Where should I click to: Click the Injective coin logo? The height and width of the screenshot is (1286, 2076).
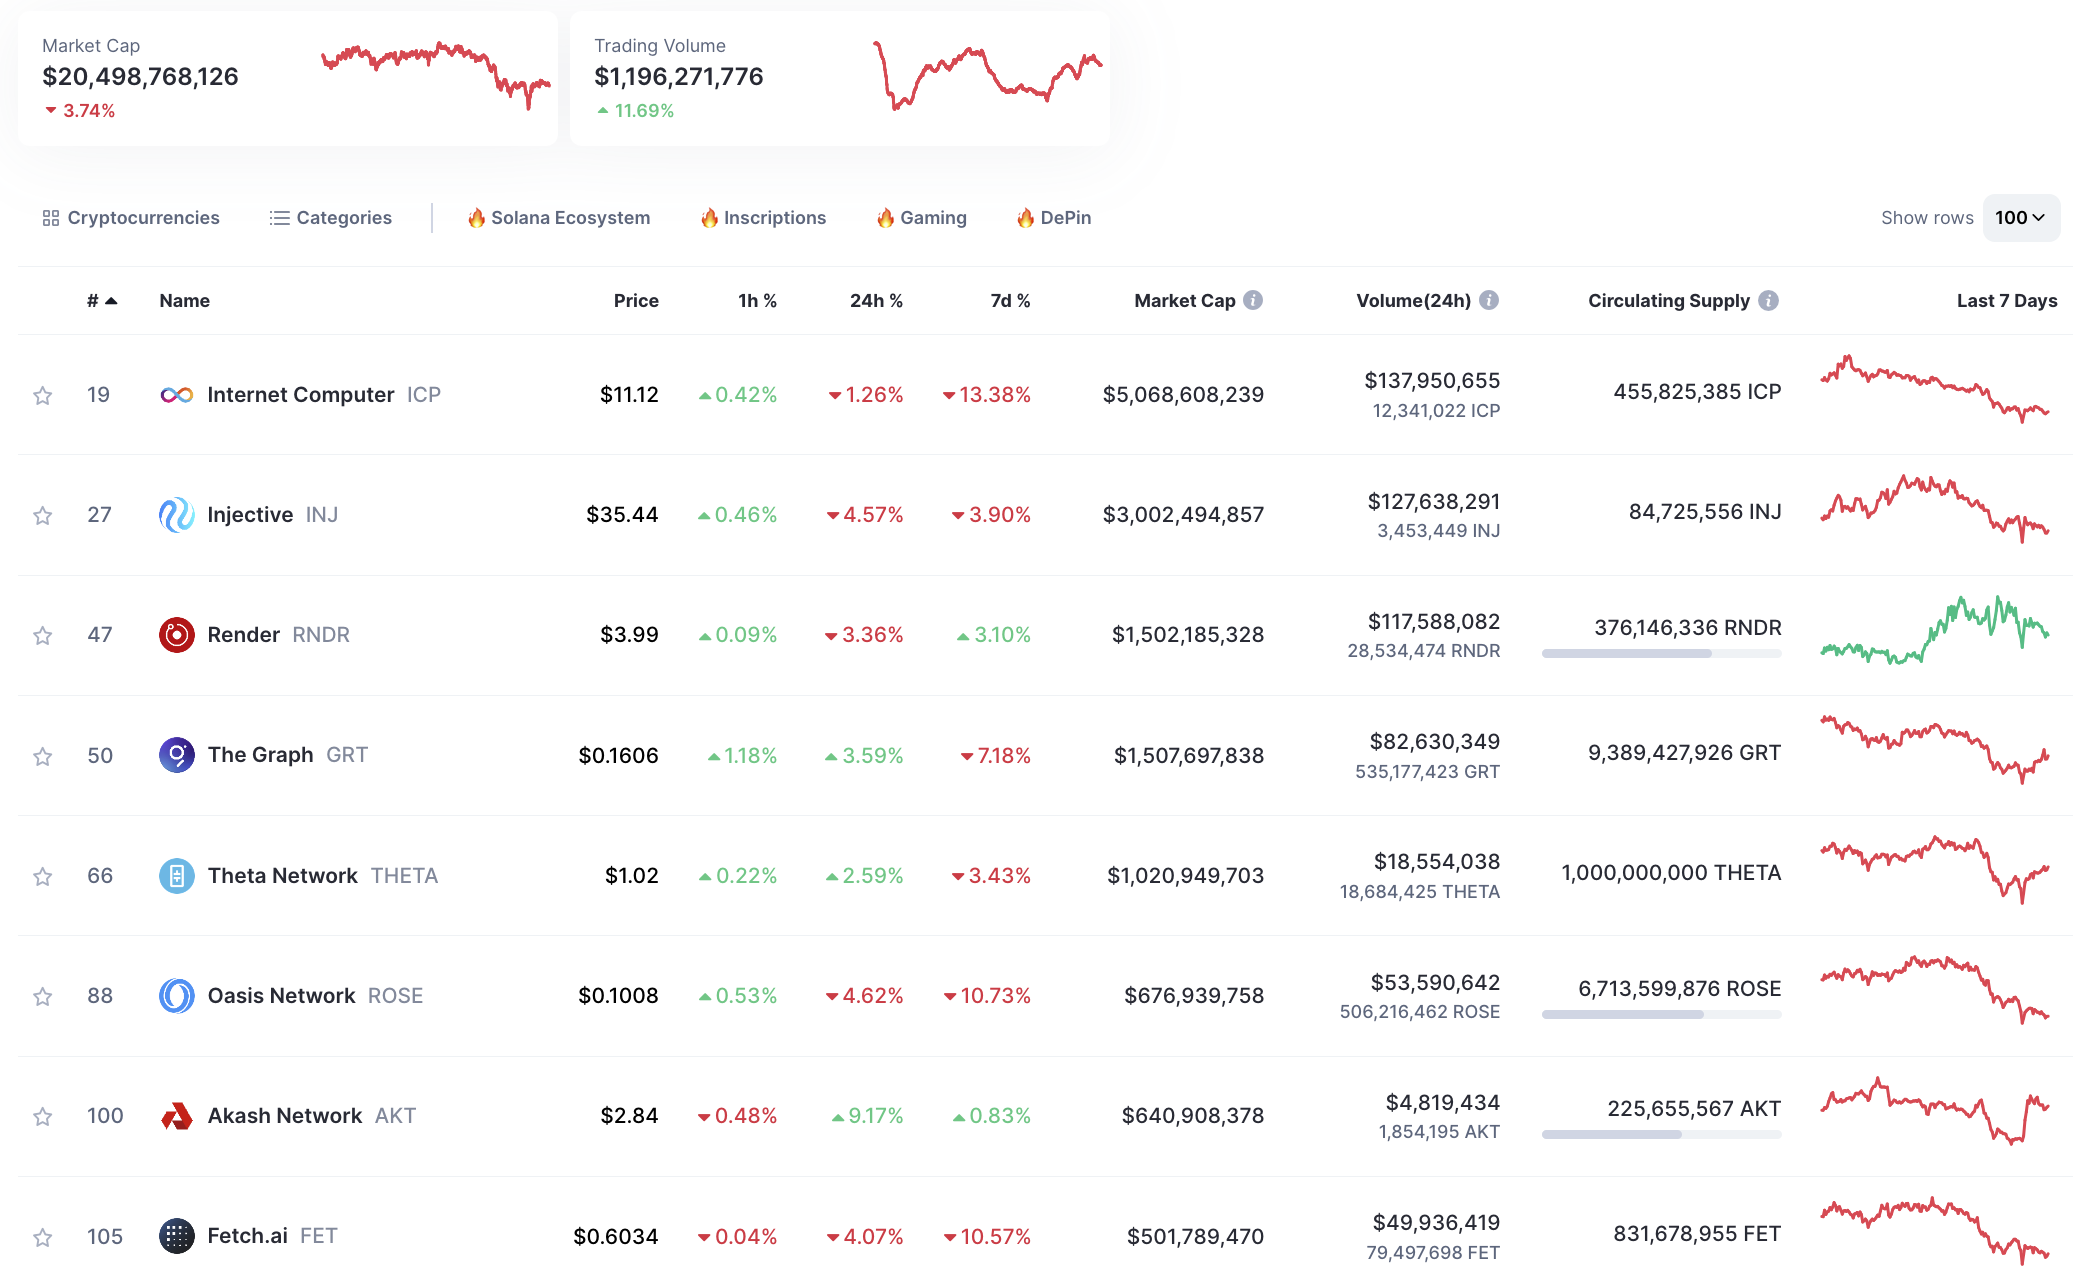point(177,515)
